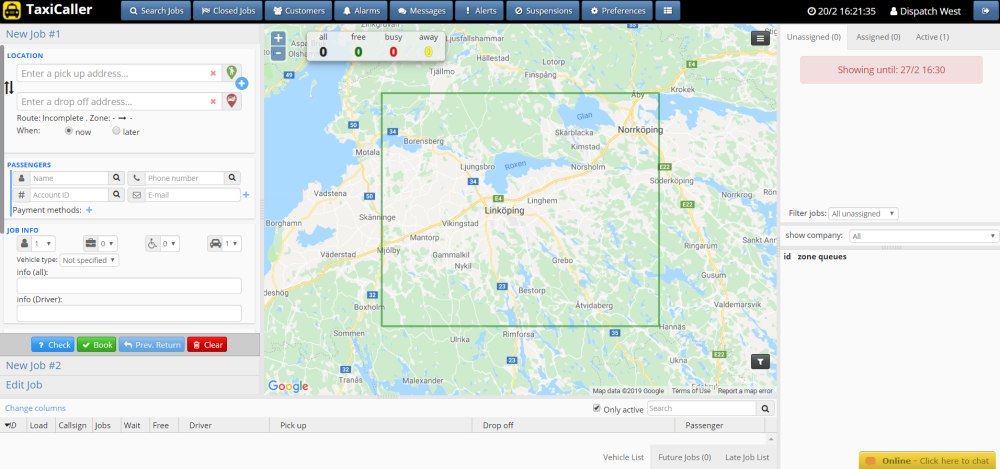Switch to the Assigned (0) tab
Screen dimensions: 1000x469
point(878,37)
